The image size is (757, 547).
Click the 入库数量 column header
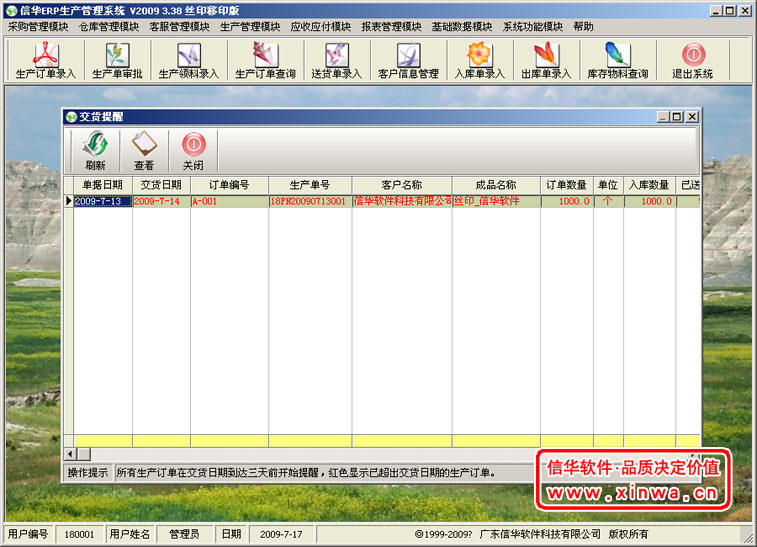point(649,185)
